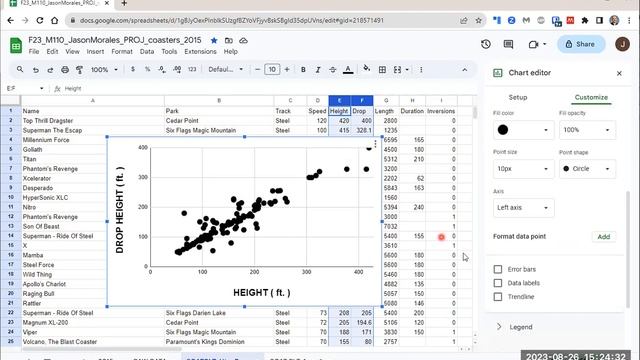Close the Chart editor panel
Viewport: 640px width, 360px height.
click(x=619, y=73)
